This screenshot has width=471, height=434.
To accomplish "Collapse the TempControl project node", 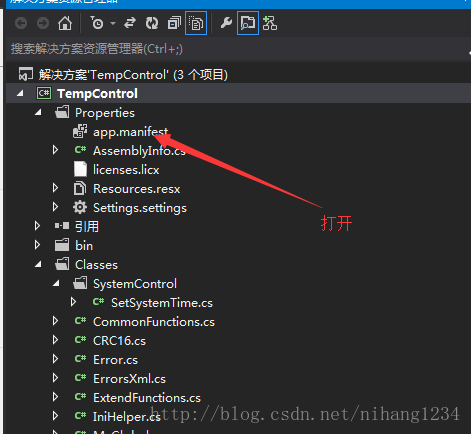I will [x=20, y=94].
